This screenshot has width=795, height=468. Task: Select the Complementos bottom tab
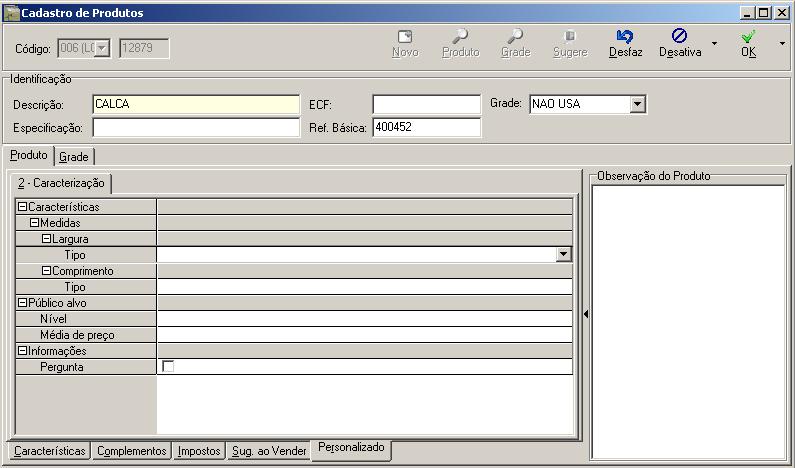pos(131,451)
